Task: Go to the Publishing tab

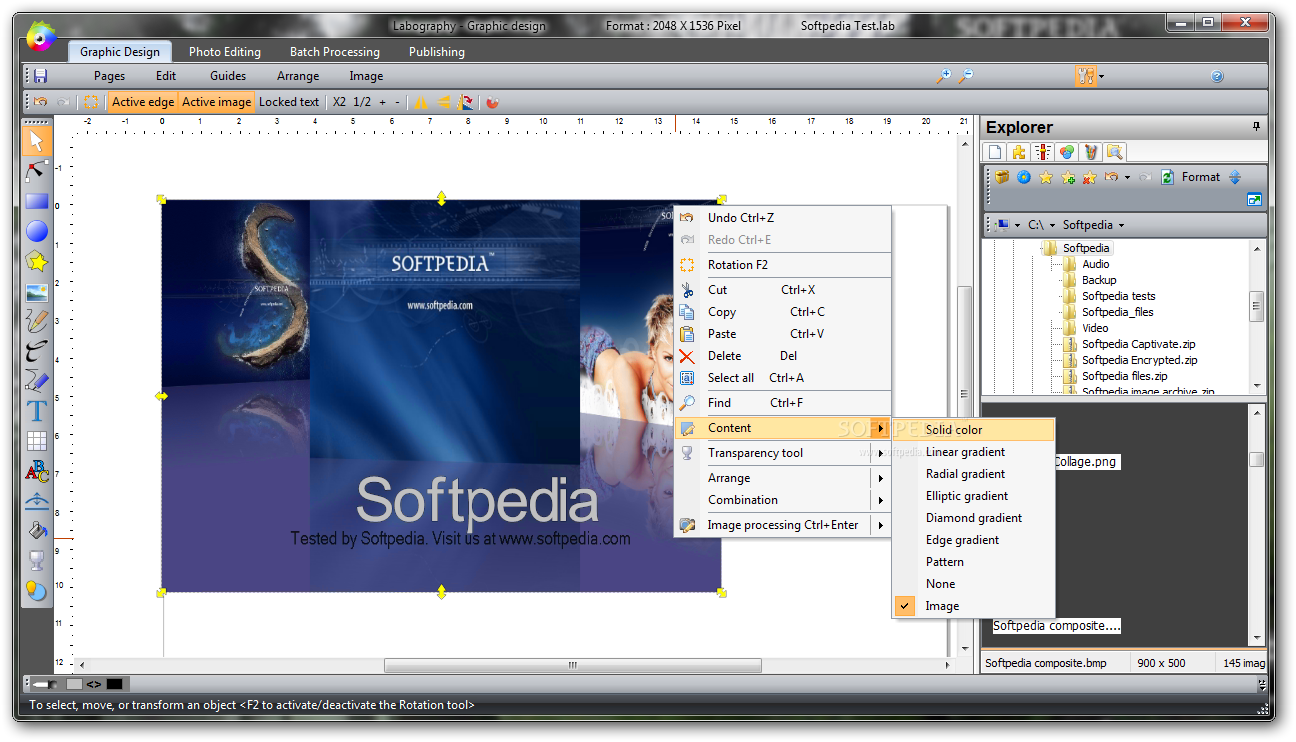Action: coord(437,52)
